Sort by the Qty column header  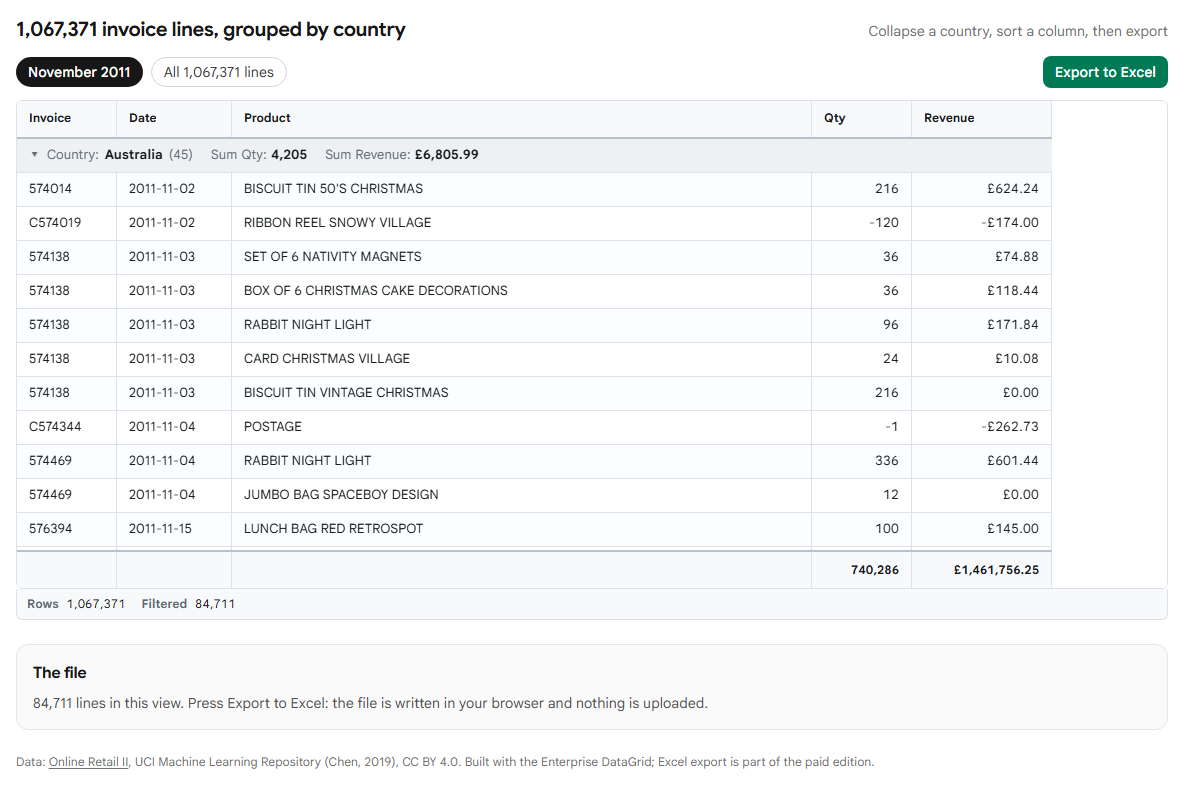862,118
